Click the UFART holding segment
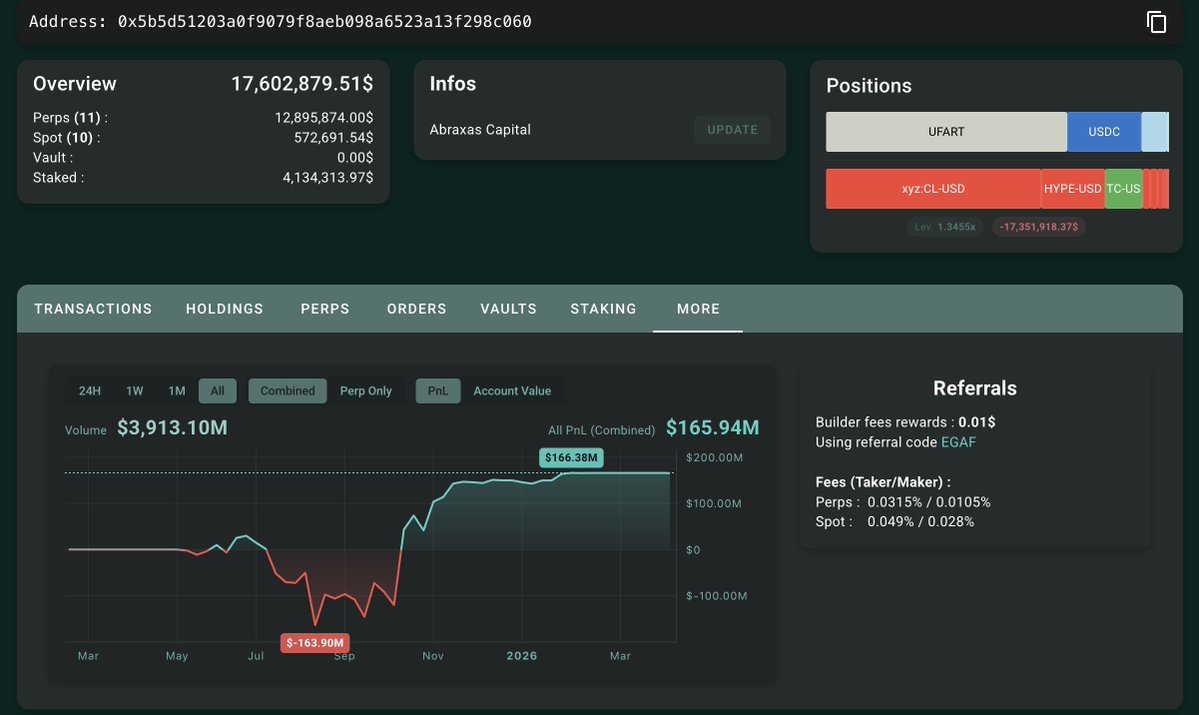Image resolution: width=1199 pixels, height=715 pixels. [944, 131]
